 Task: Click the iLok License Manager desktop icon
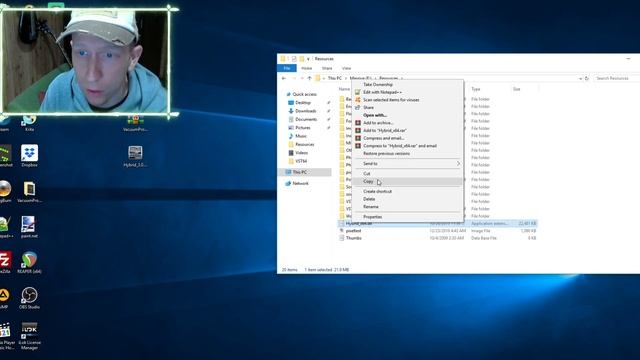(29, 336)
